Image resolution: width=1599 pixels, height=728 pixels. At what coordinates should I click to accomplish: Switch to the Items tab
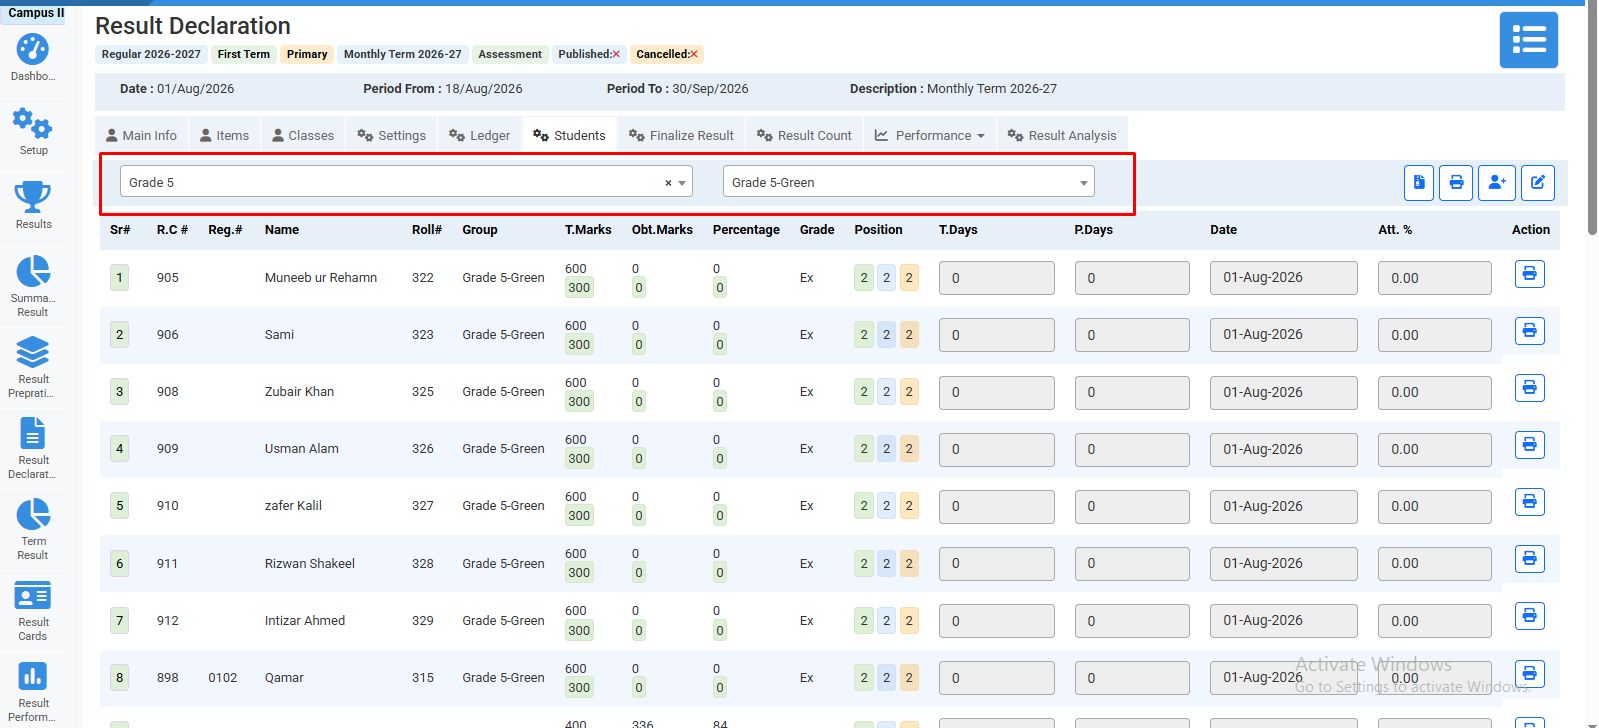pyautogui.click(x=224, y=135)
